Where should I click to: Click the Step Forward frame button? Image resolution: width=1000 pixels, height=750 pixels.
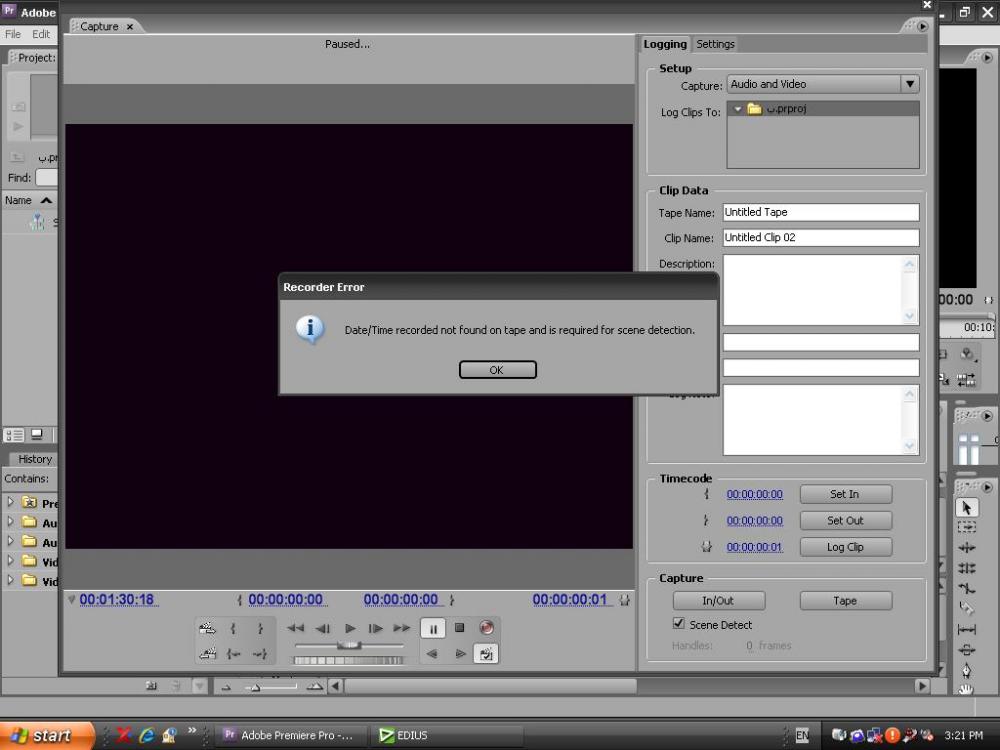(376, 628)
